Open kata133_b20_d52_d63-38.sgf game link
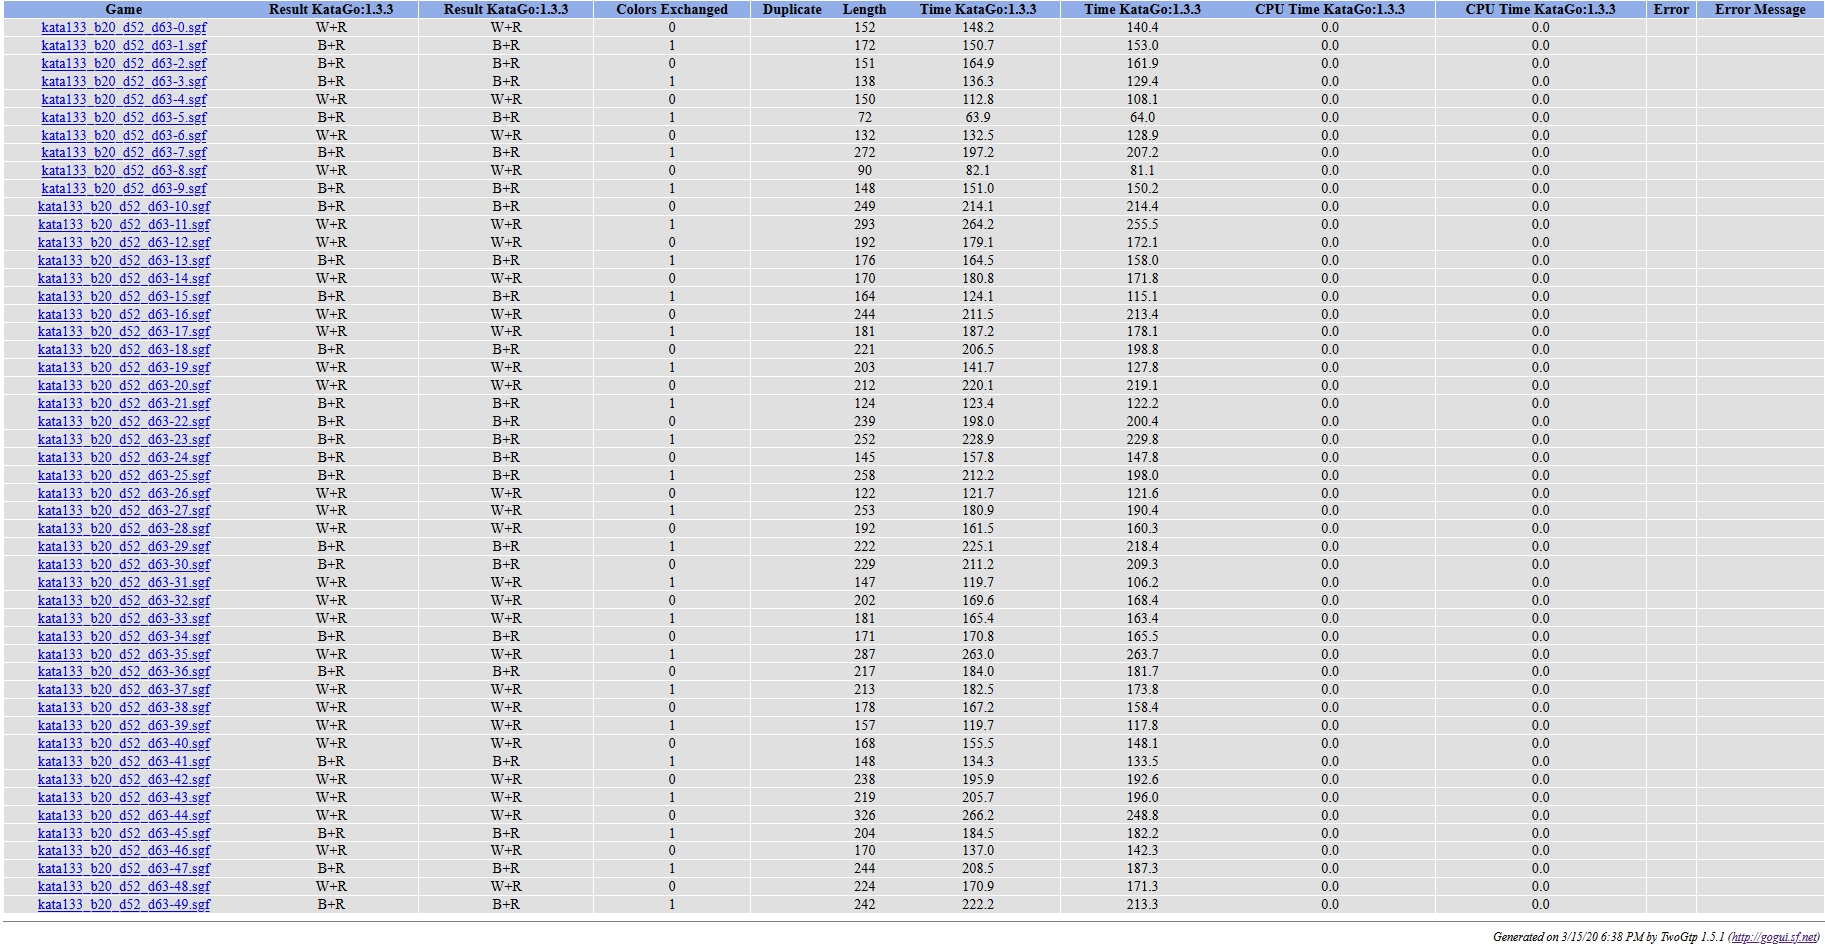 coord(124,708)
